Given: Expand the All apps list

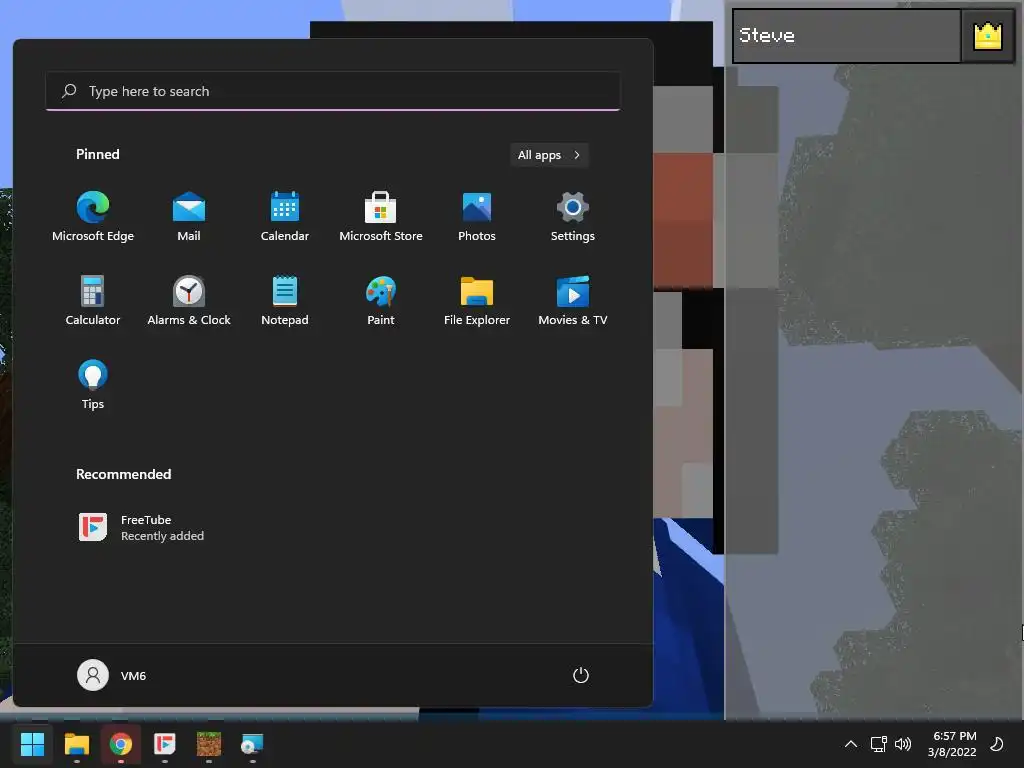Looking at the screenshot, I should coord(549,155).
